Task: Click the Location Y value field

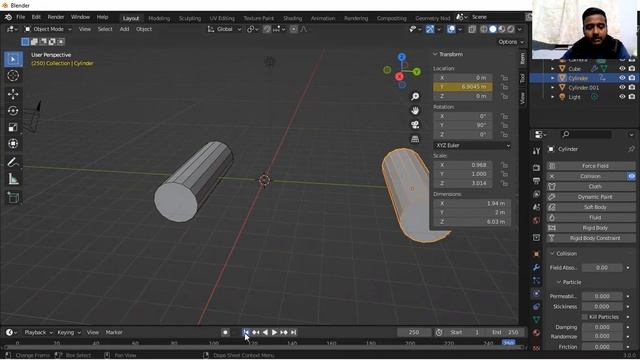Action: click(x=463, y=87)
